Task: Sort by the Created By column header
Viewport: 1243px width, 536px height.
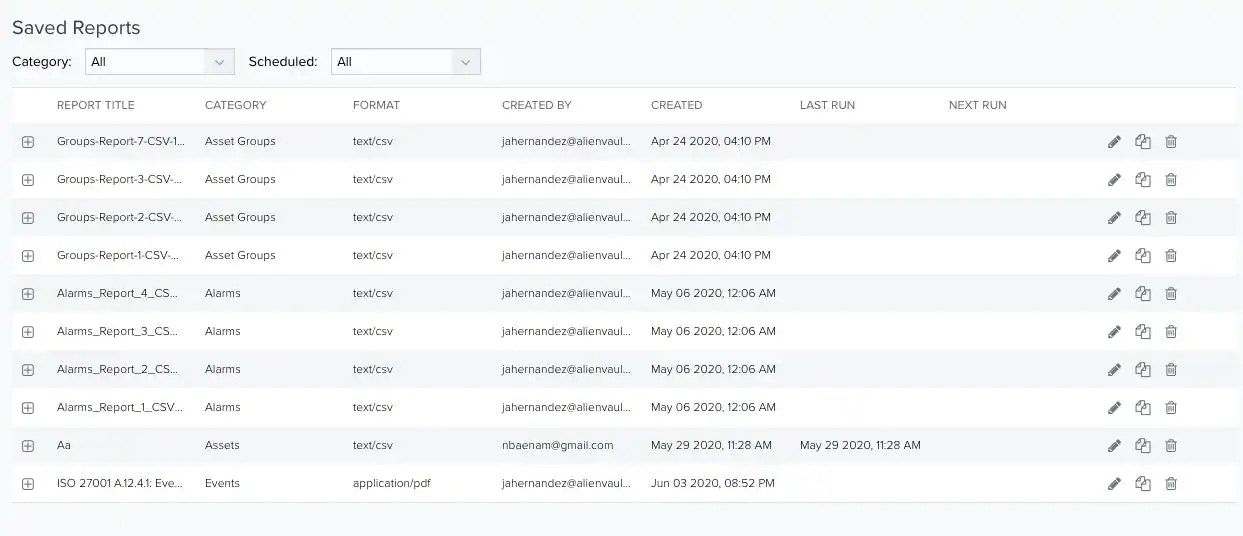Action: coord(536,105)
